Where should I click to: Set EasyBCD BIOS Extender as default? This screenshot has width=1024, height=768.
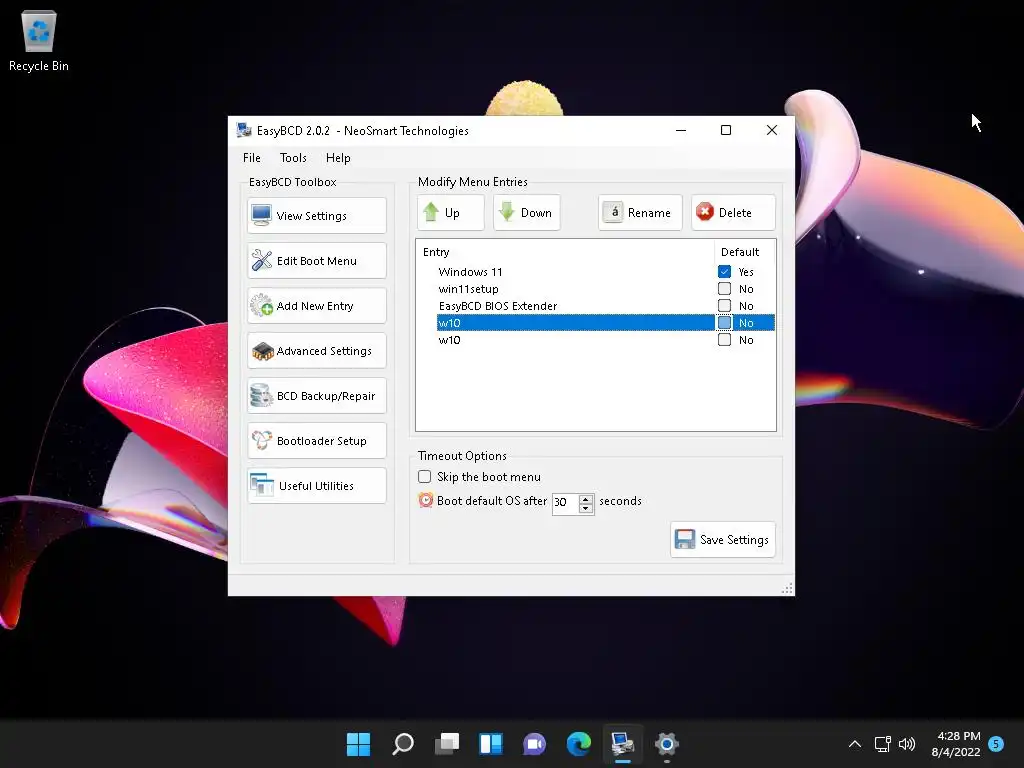tap(724, 306)
